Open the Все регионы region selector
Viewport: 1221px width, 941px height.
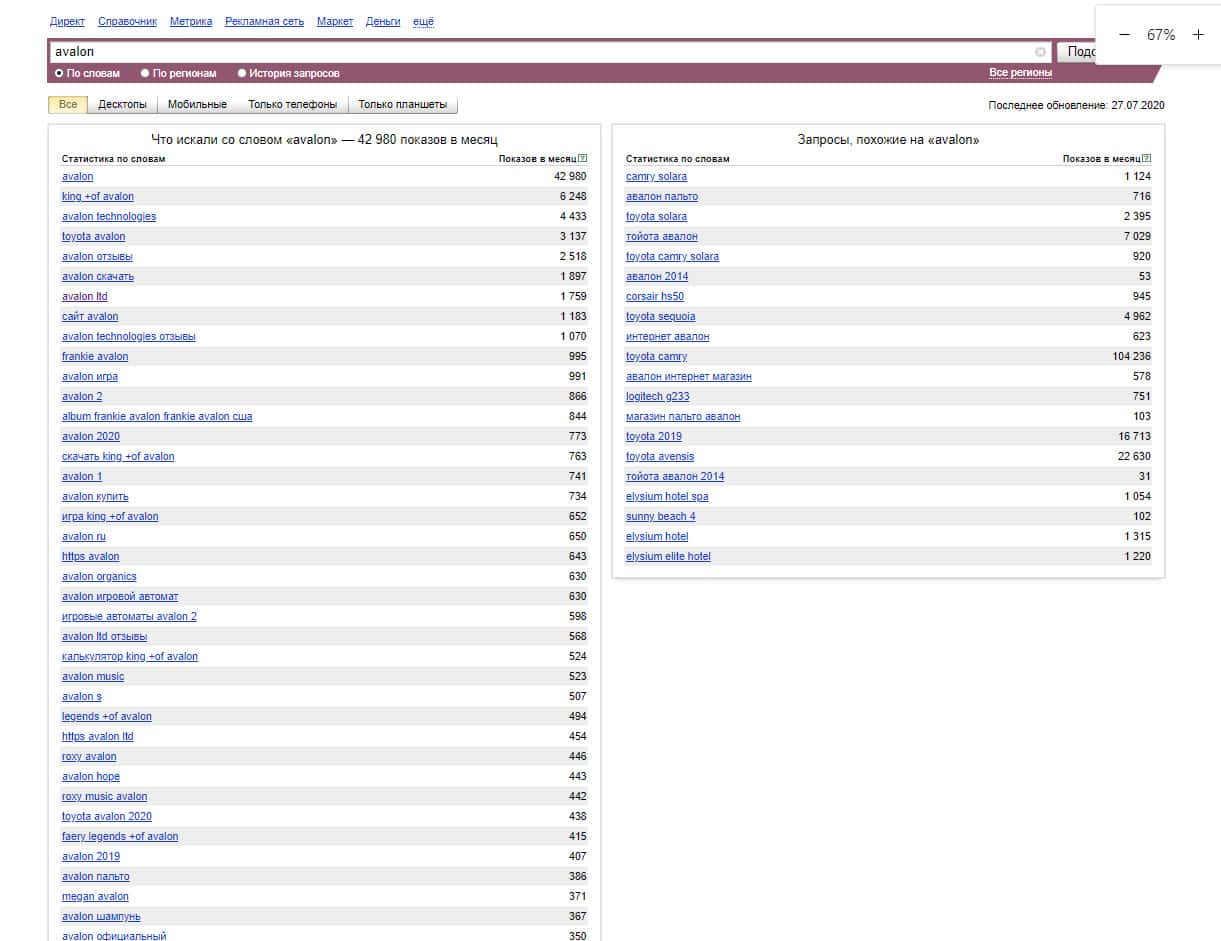(1020, 73)
